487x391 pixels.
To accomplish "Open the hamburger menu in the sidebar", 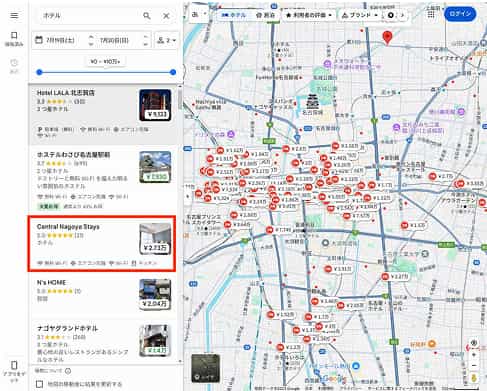I will coord(14,15).
